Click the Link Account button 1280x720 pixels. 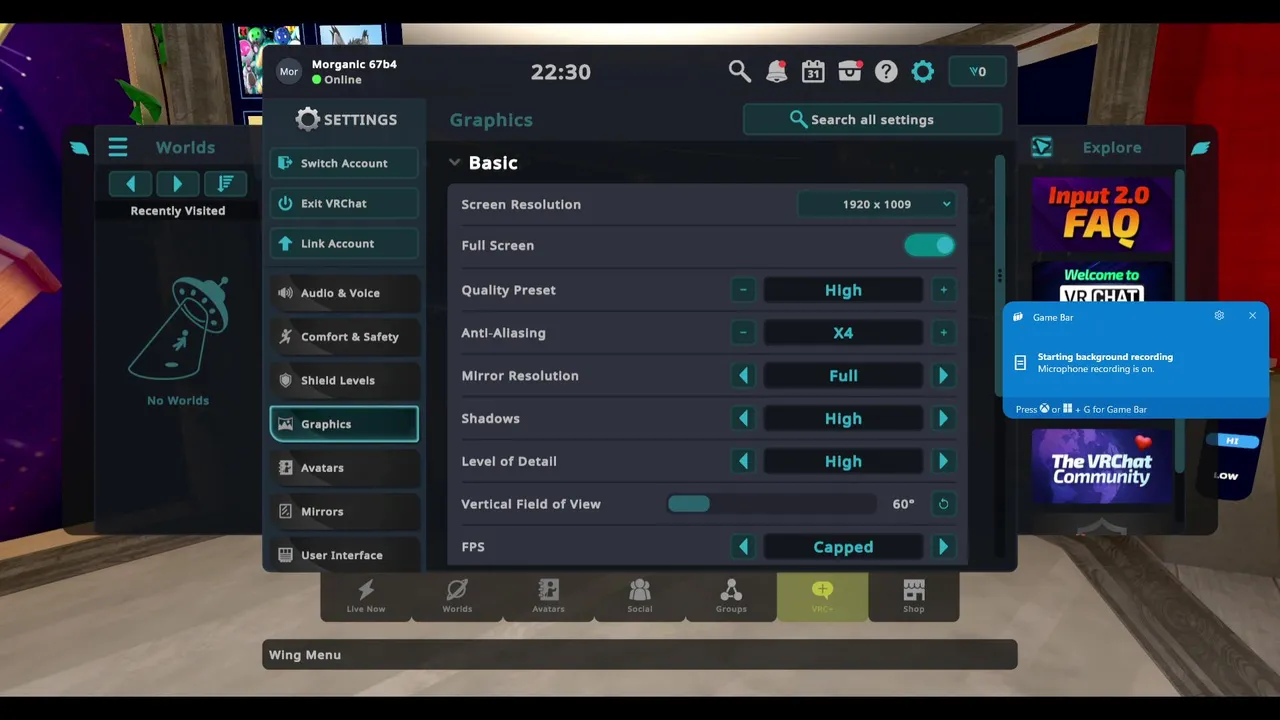pyautogui.click(x=344, y=243)
